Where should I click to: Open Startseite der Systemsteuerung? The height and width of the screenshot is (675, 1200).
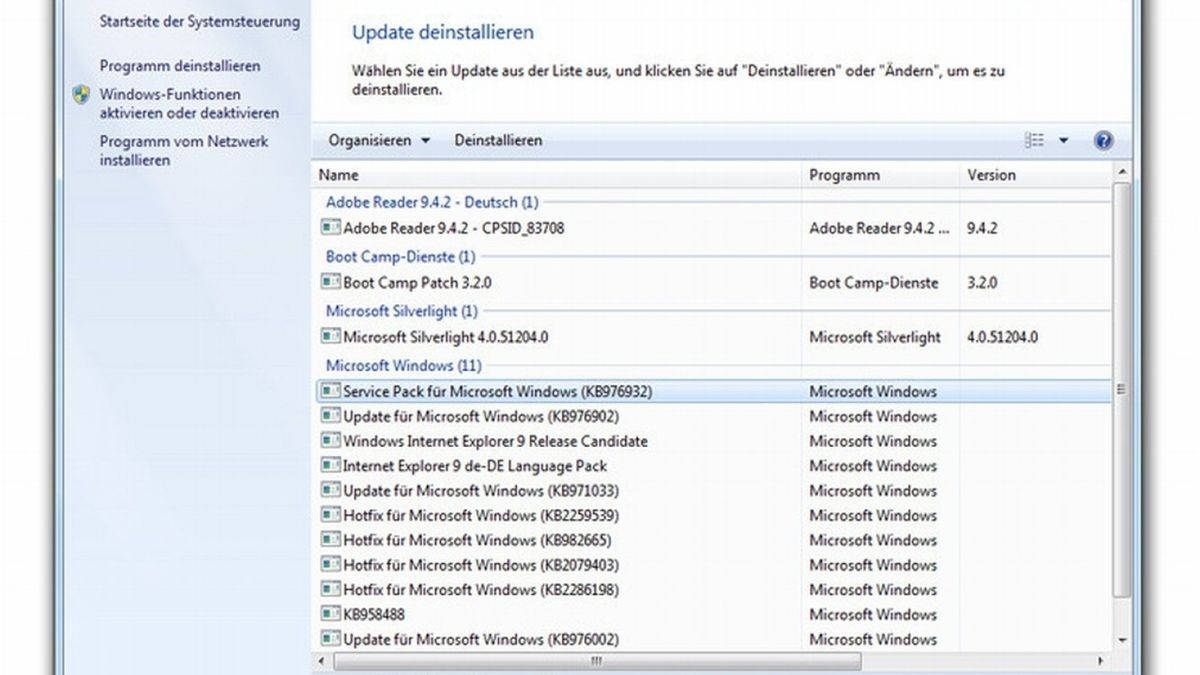pyautogui.click(x=199, y=21)
